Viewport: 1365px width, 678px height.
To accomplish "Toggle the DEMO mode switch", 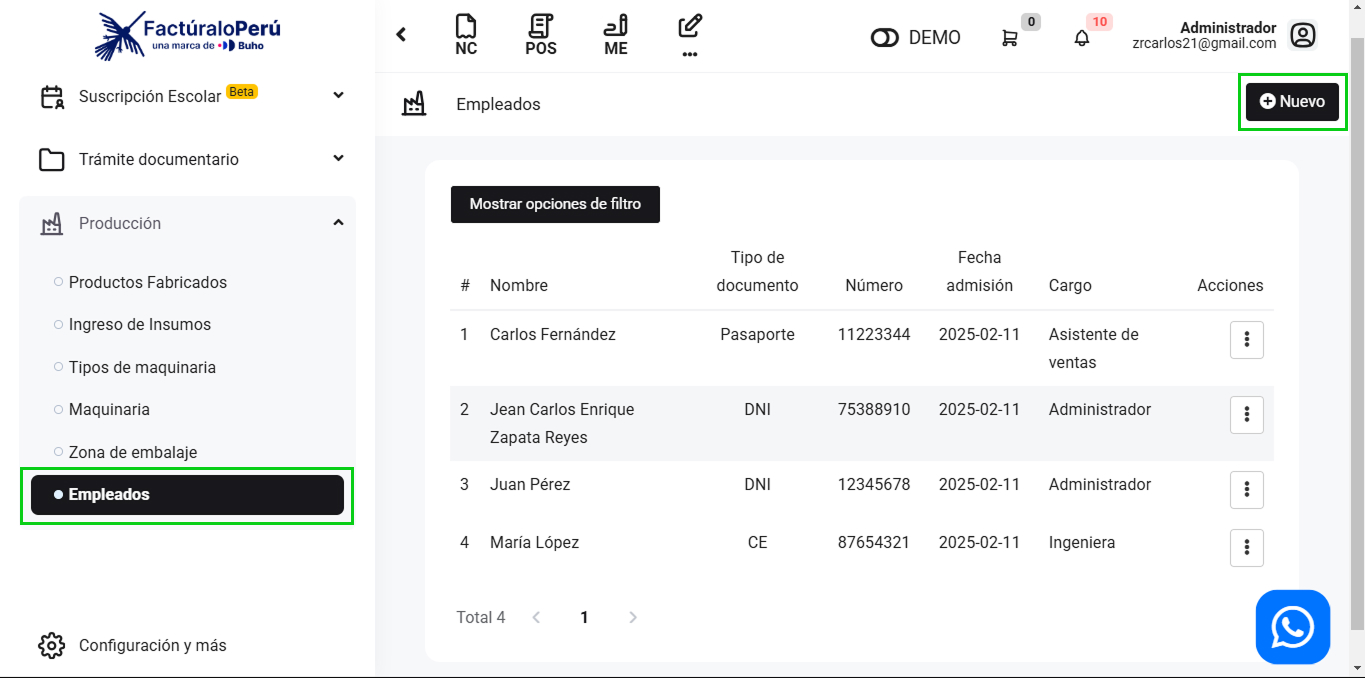I will [x=885, y=38].
